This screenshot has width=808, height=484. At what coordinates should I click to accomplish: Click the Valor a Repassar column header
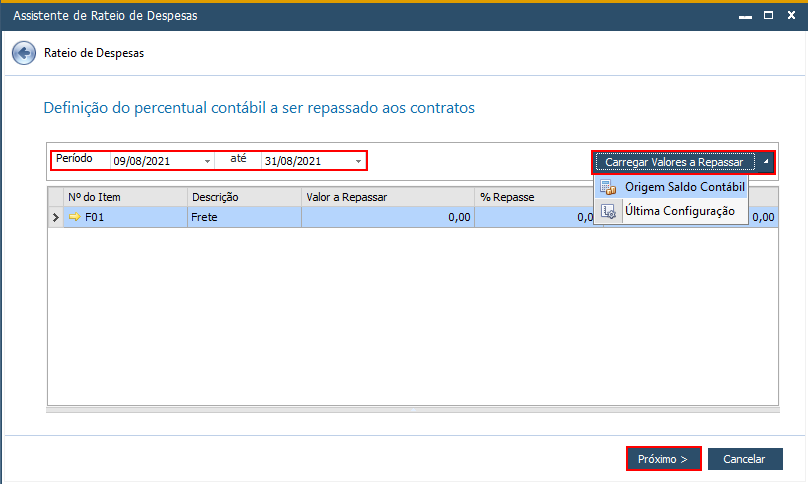pyautogui.click(x=388, y=197)
